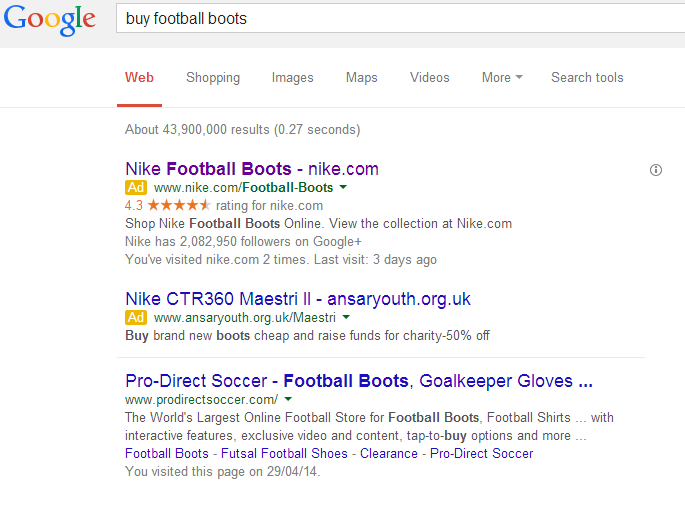Open the Pro-Direct Soccer sitelink

point(481,453)
